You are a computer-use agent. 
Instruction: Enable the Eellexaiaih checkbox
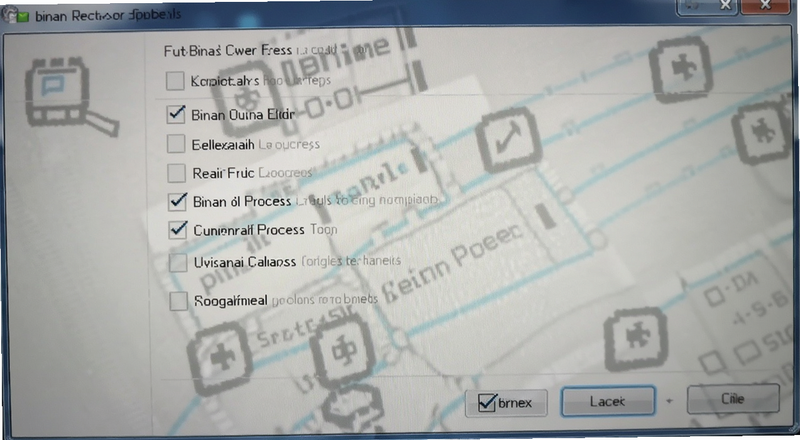tap(176, 144)
